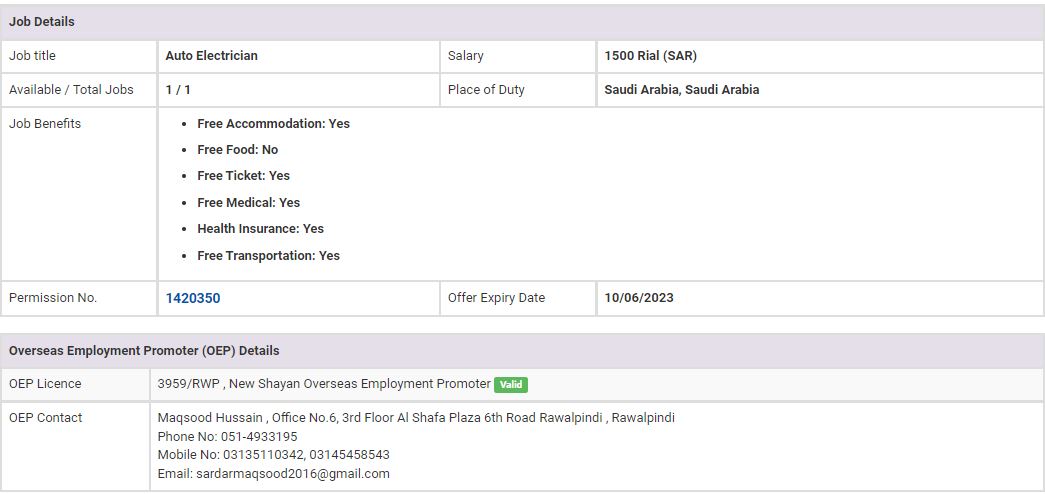Click the Maqsood Hussain office address line

pyautogui.click(x=416, y=418)
